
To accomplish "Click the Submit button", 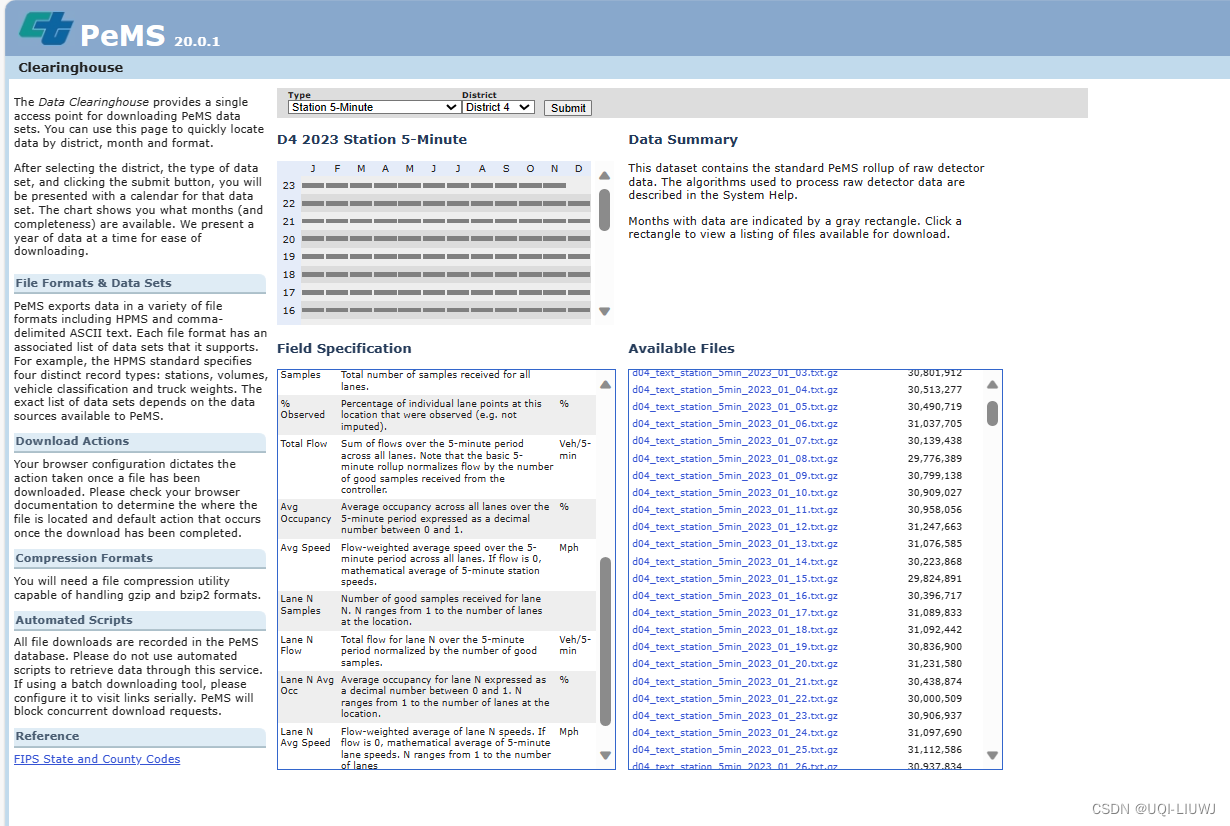I will 568,108.
